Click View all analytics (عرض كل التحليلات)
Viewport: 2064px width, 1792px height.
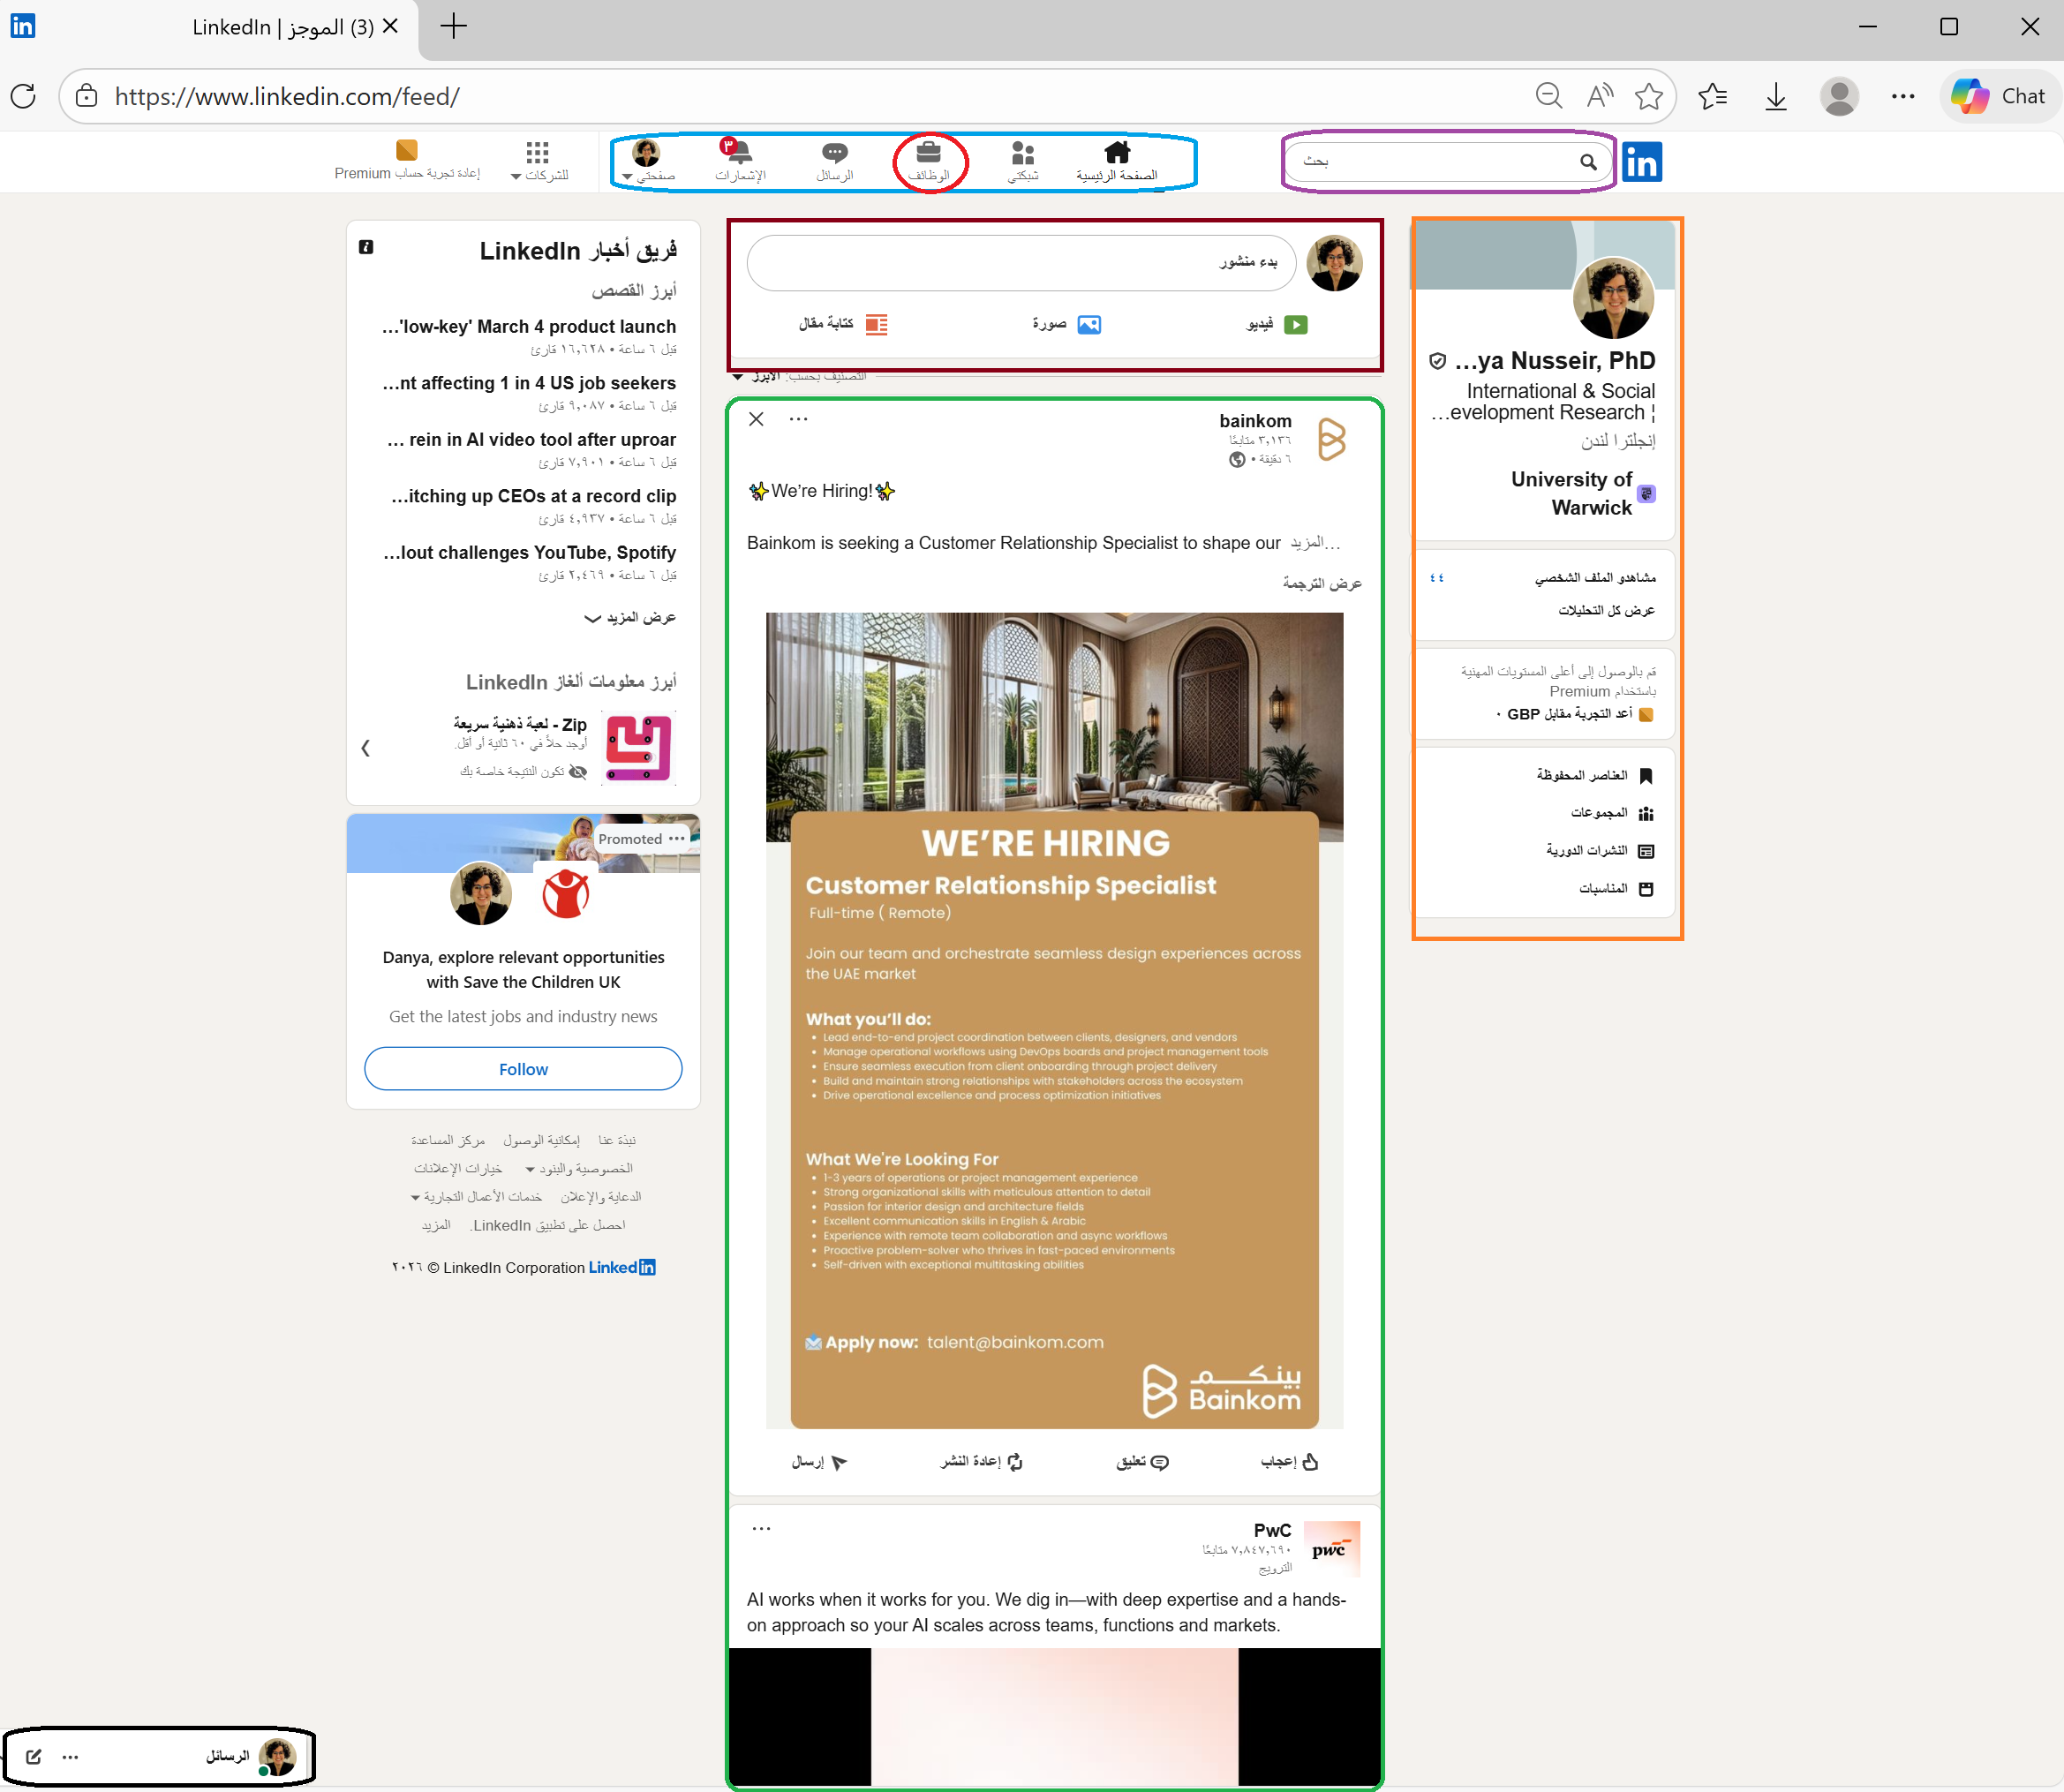1606,610
